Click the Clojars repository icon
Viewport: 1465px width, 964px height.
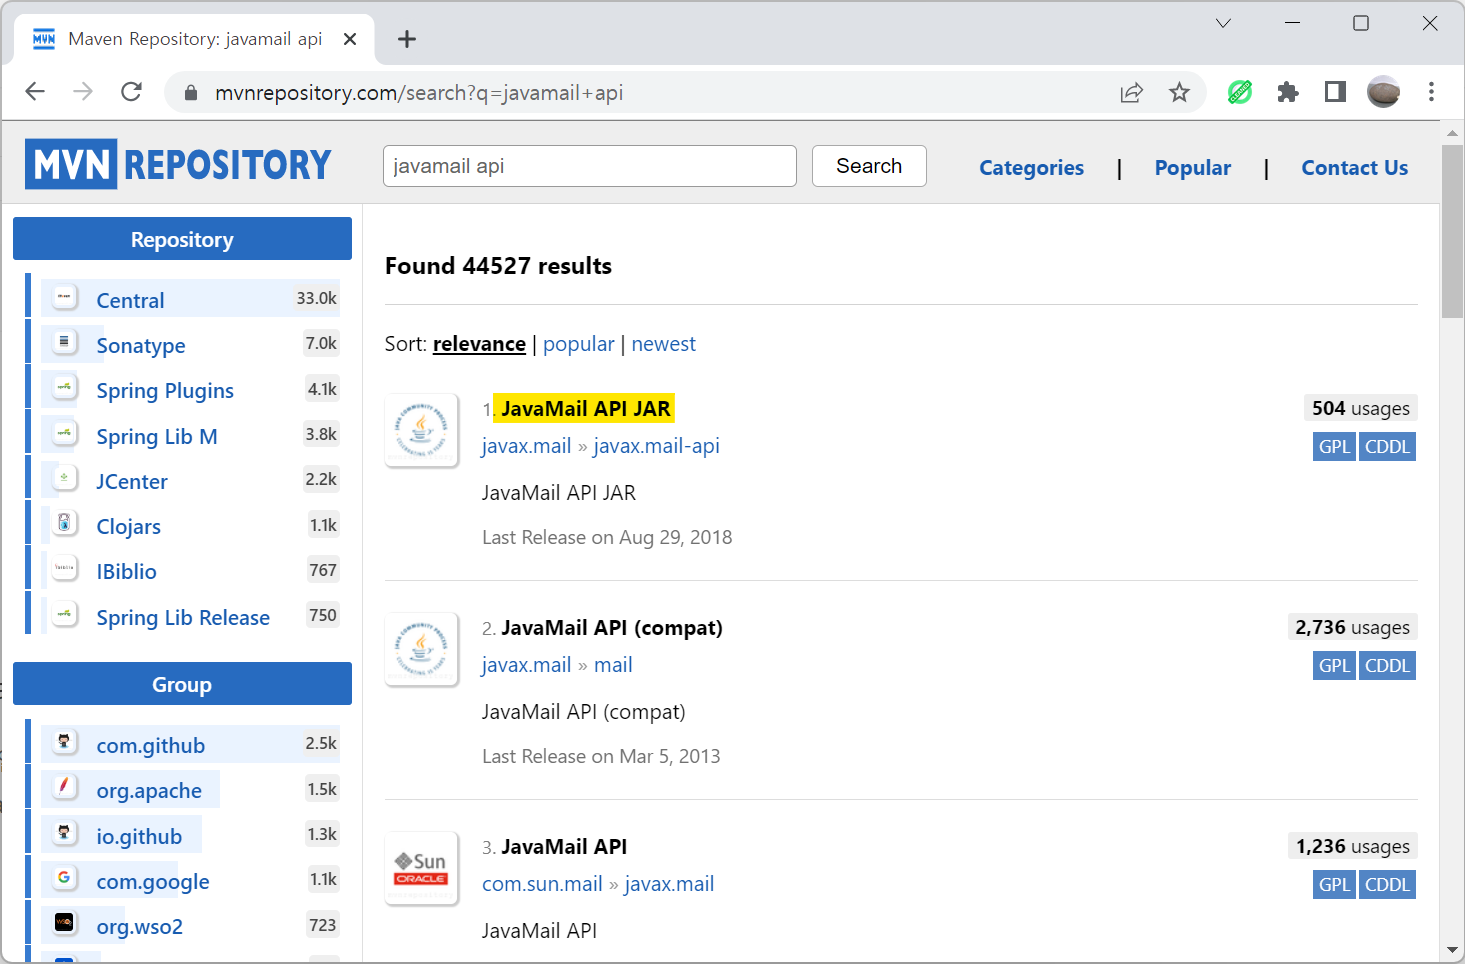coord(65,523)
